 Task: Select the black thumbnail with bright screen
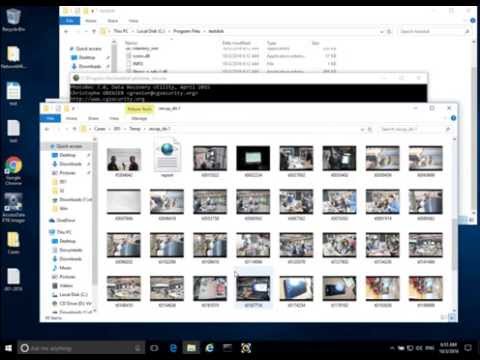[253, 161]
